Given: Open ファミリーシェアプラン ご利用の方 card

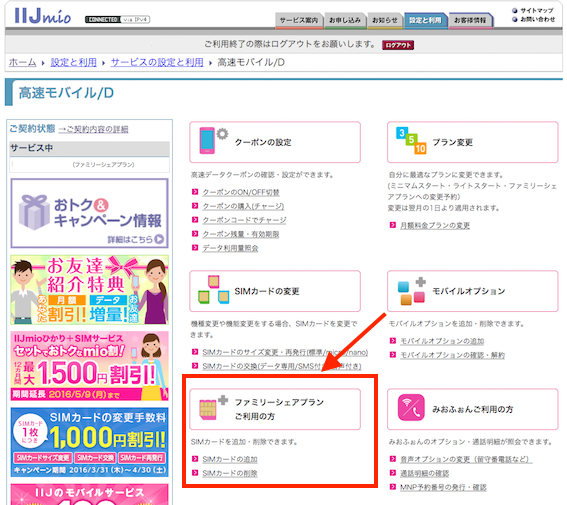Looking at the screenshot, I should click(x=275, y=409).
